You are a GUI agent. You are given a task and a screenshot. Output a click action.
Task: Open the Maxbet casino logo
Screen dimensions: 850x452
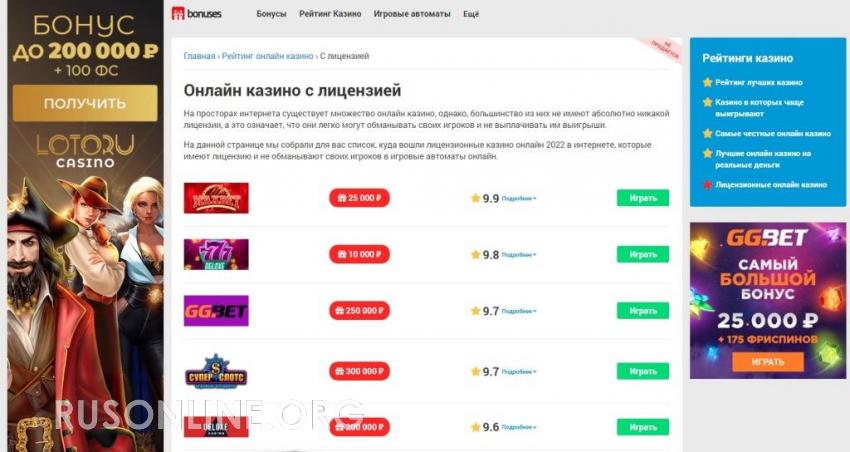(x=216, y=198)
